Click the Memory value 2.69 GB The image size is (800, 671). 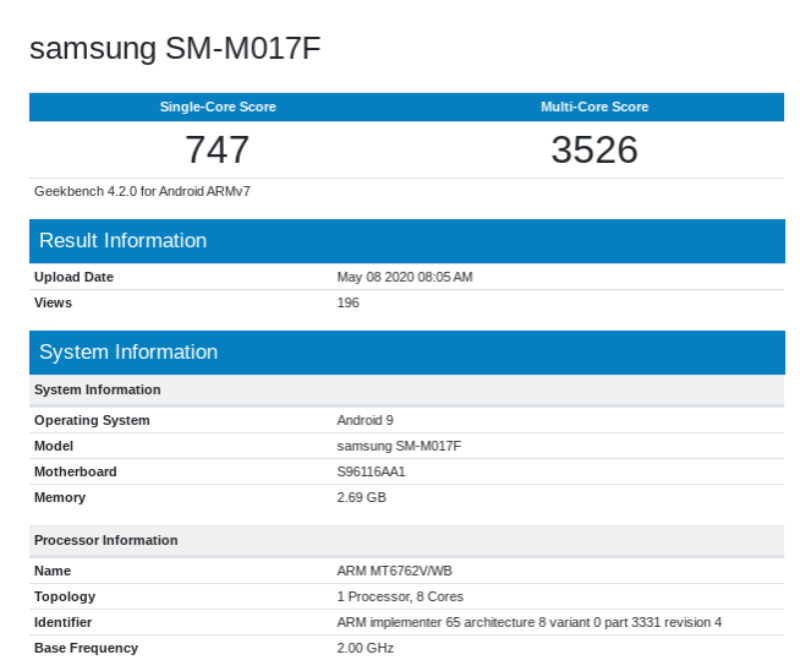click(361, 497)
